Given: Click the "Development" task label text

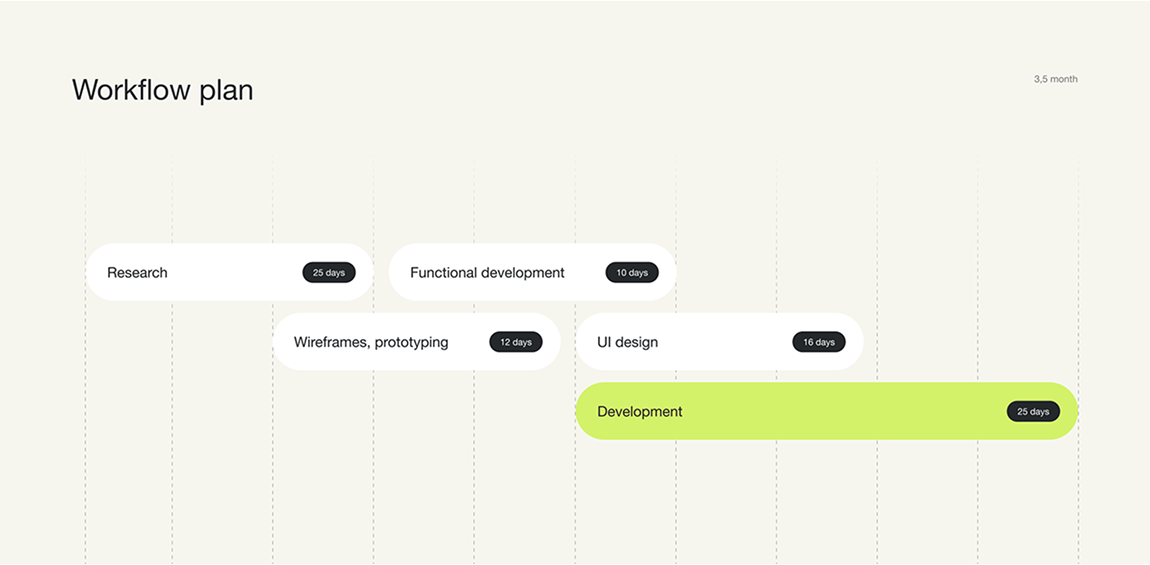Looking at the screenshot, I should (639, 411).
